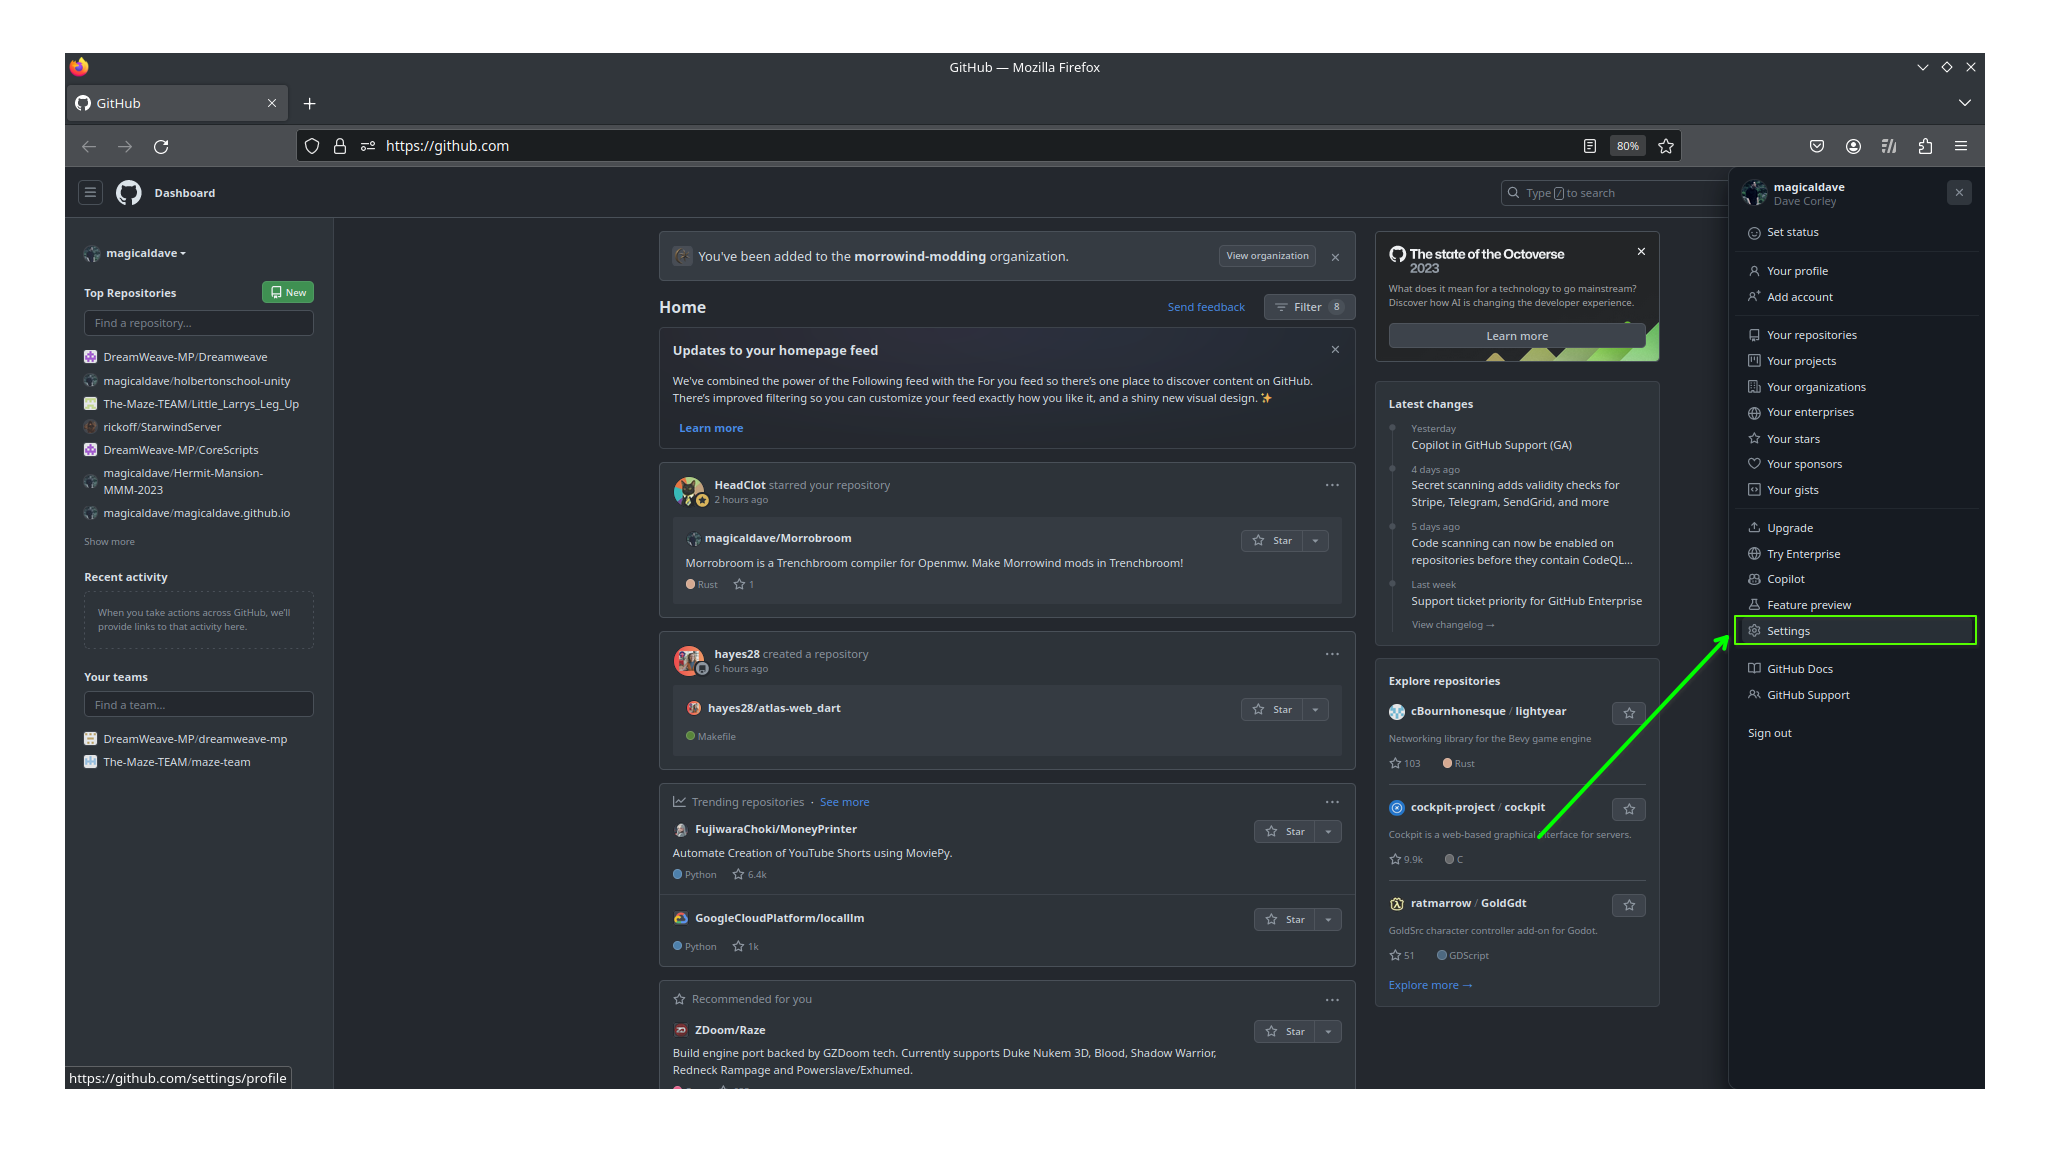Open the Send feedback link
2050x1166 pixels.
tap(1206, 307)
